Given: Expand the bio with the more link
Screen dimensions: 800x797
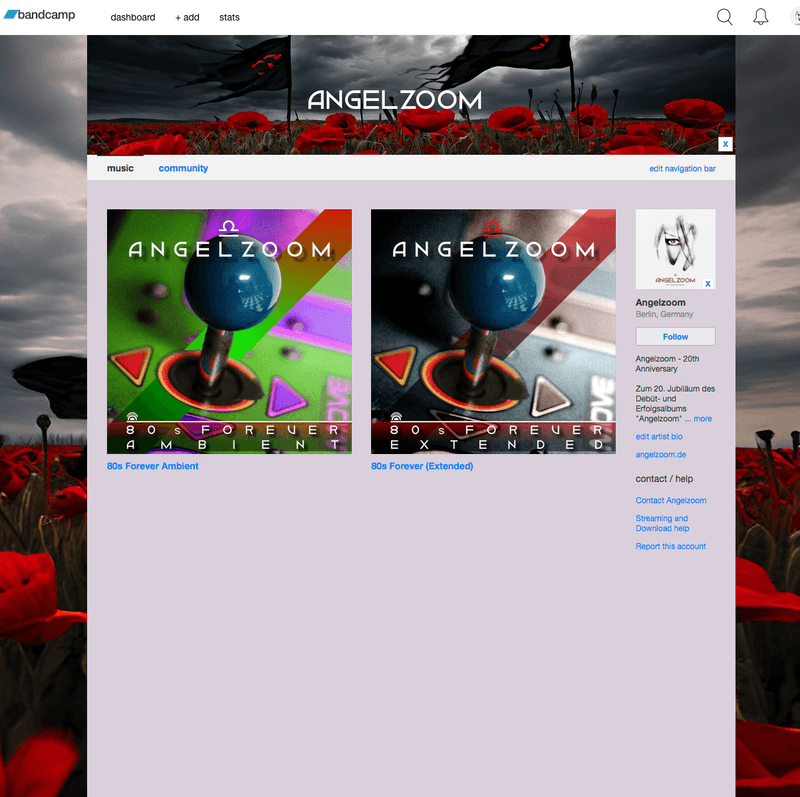Looking at the screenshot, I should coord(703,419).
